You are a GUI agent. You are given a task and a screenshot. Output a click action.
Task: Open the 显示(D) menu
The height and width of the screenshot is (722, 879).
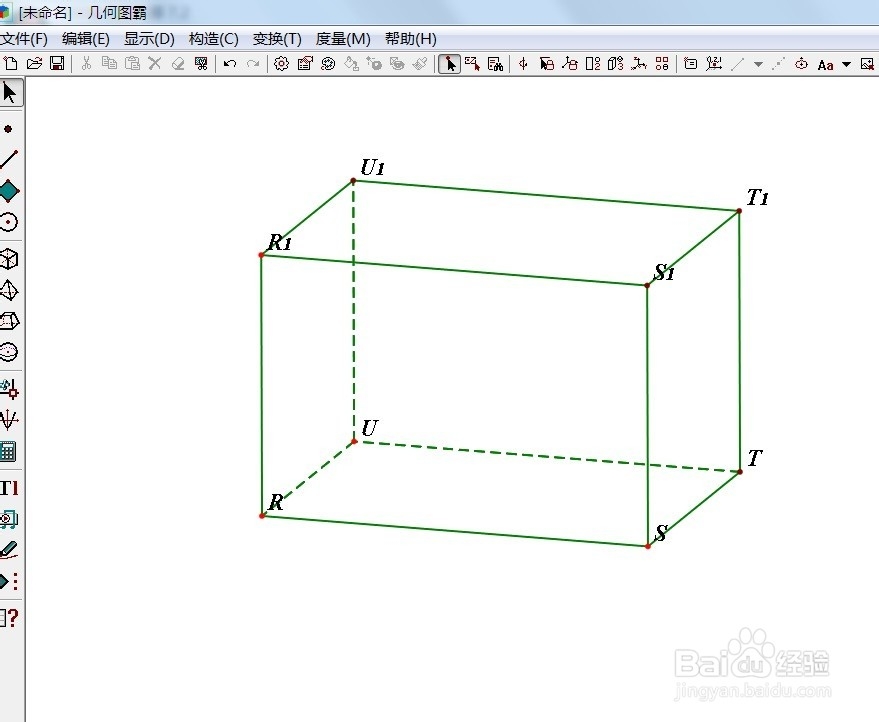(x=149, y=39)
